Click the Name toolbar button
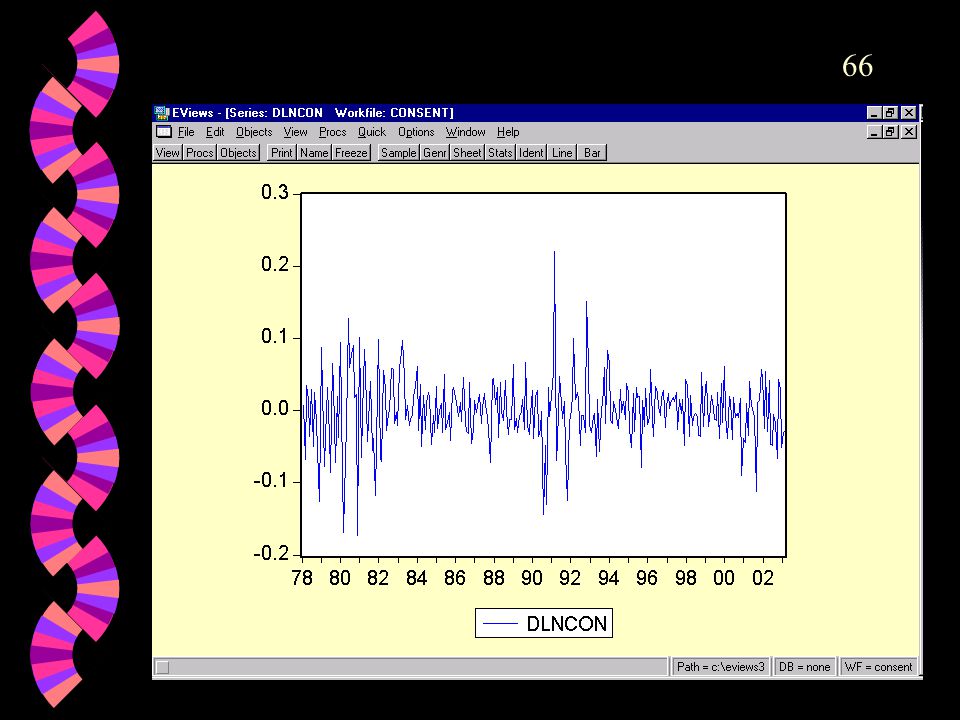 314,152
